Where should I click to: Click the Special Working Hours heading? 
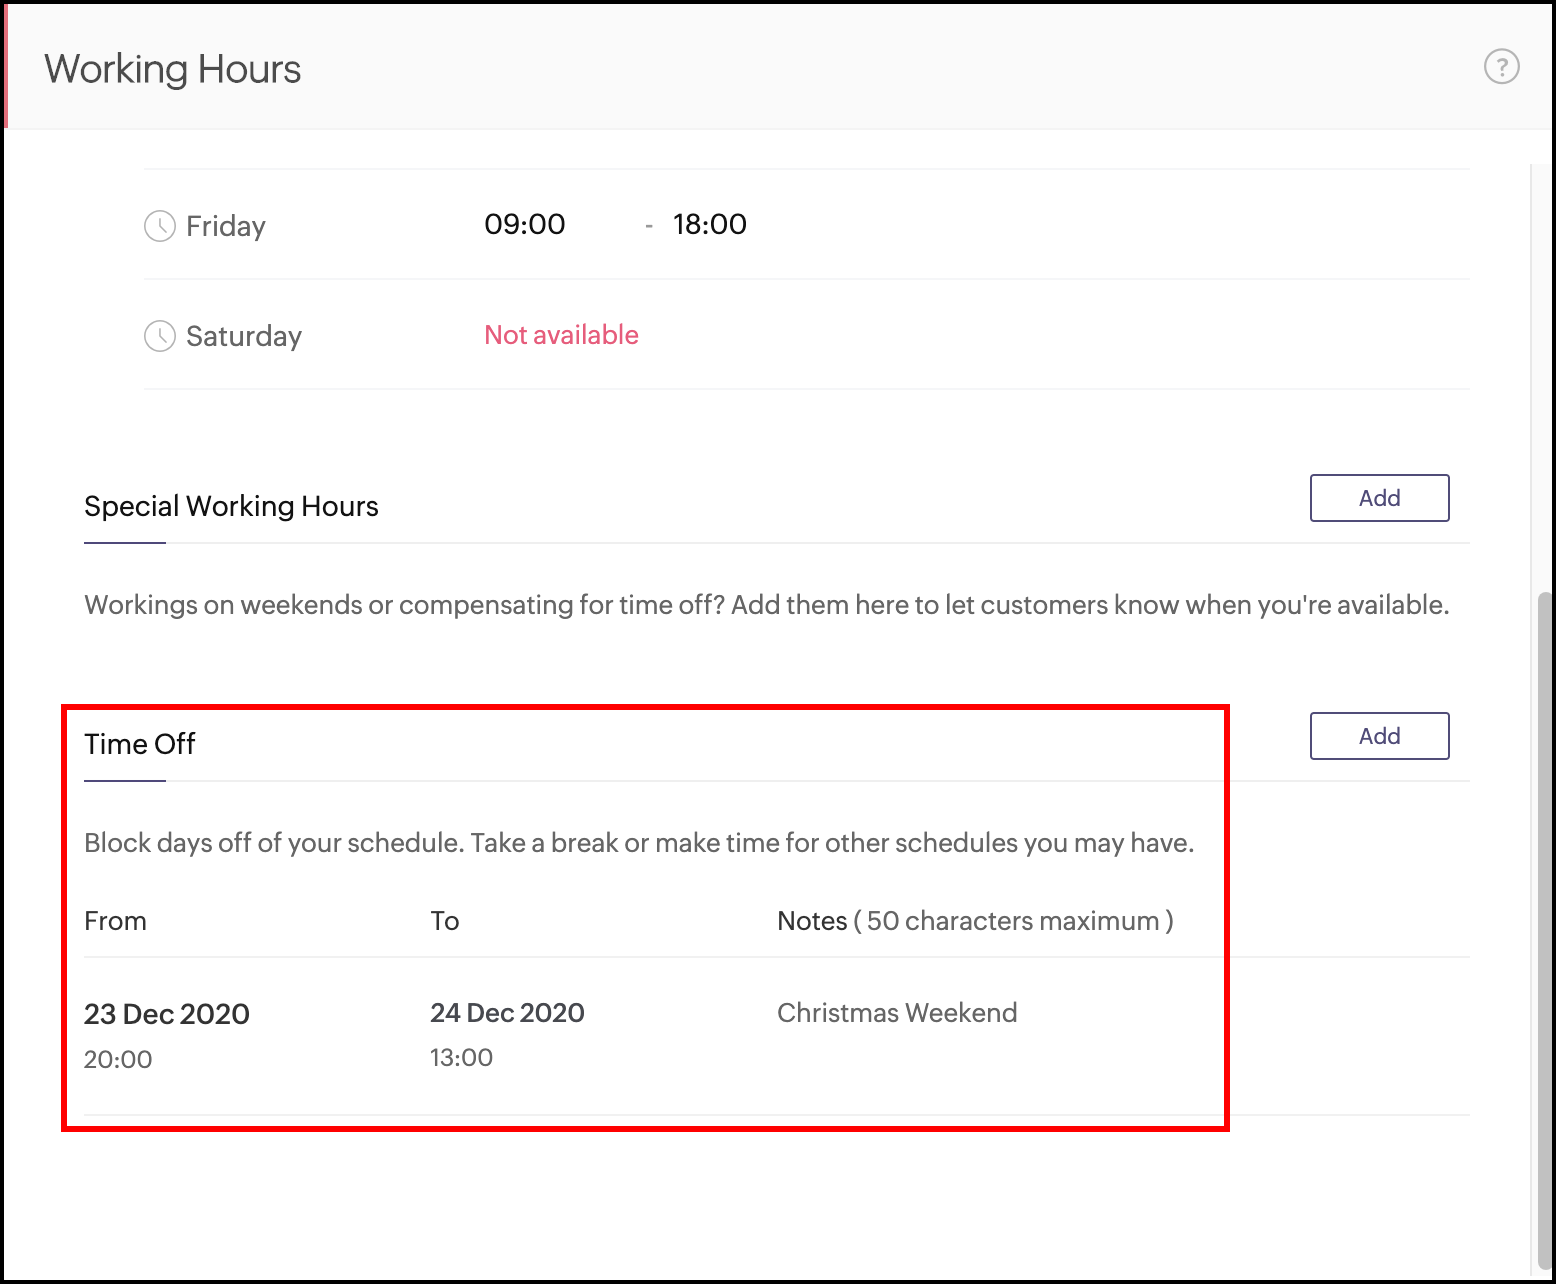click(x=231, y=506)
